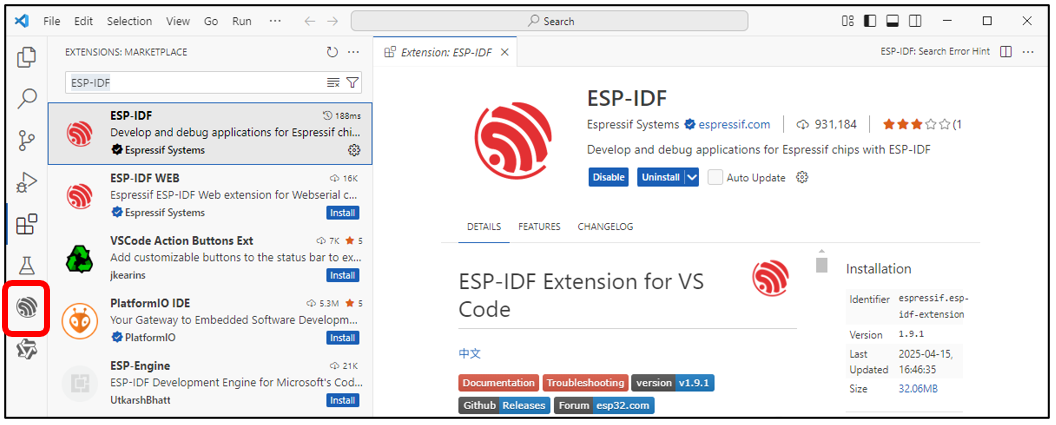Open gear settings next to Auto Update
Screen dimensions: 1056x425
tap(801, 178)
